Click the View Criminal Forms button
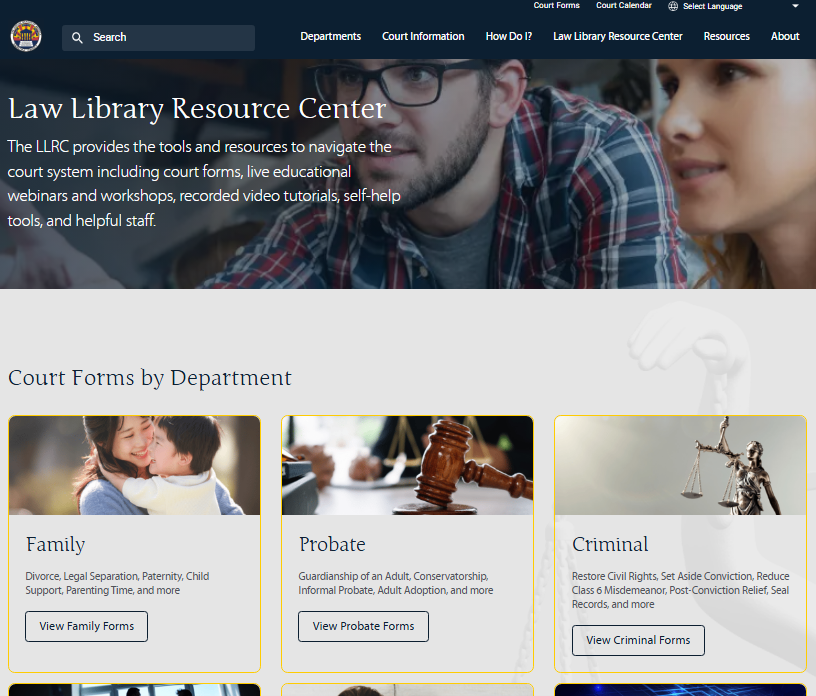The height and width of the screenshot is (696, 816). (638, 640)
